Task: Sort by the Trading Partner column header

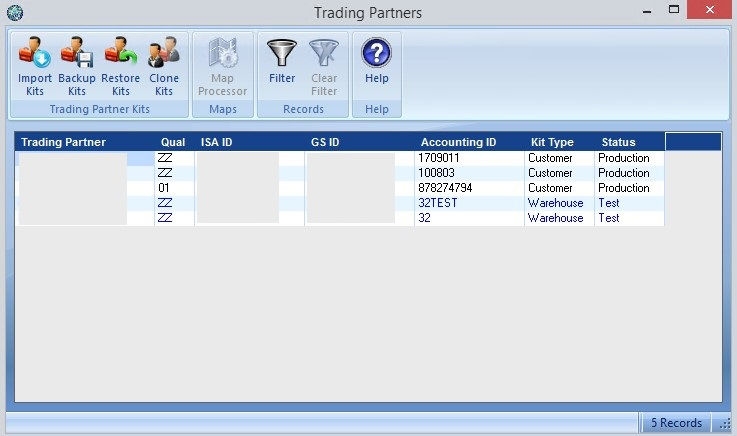Action: (x=63, y=142)
